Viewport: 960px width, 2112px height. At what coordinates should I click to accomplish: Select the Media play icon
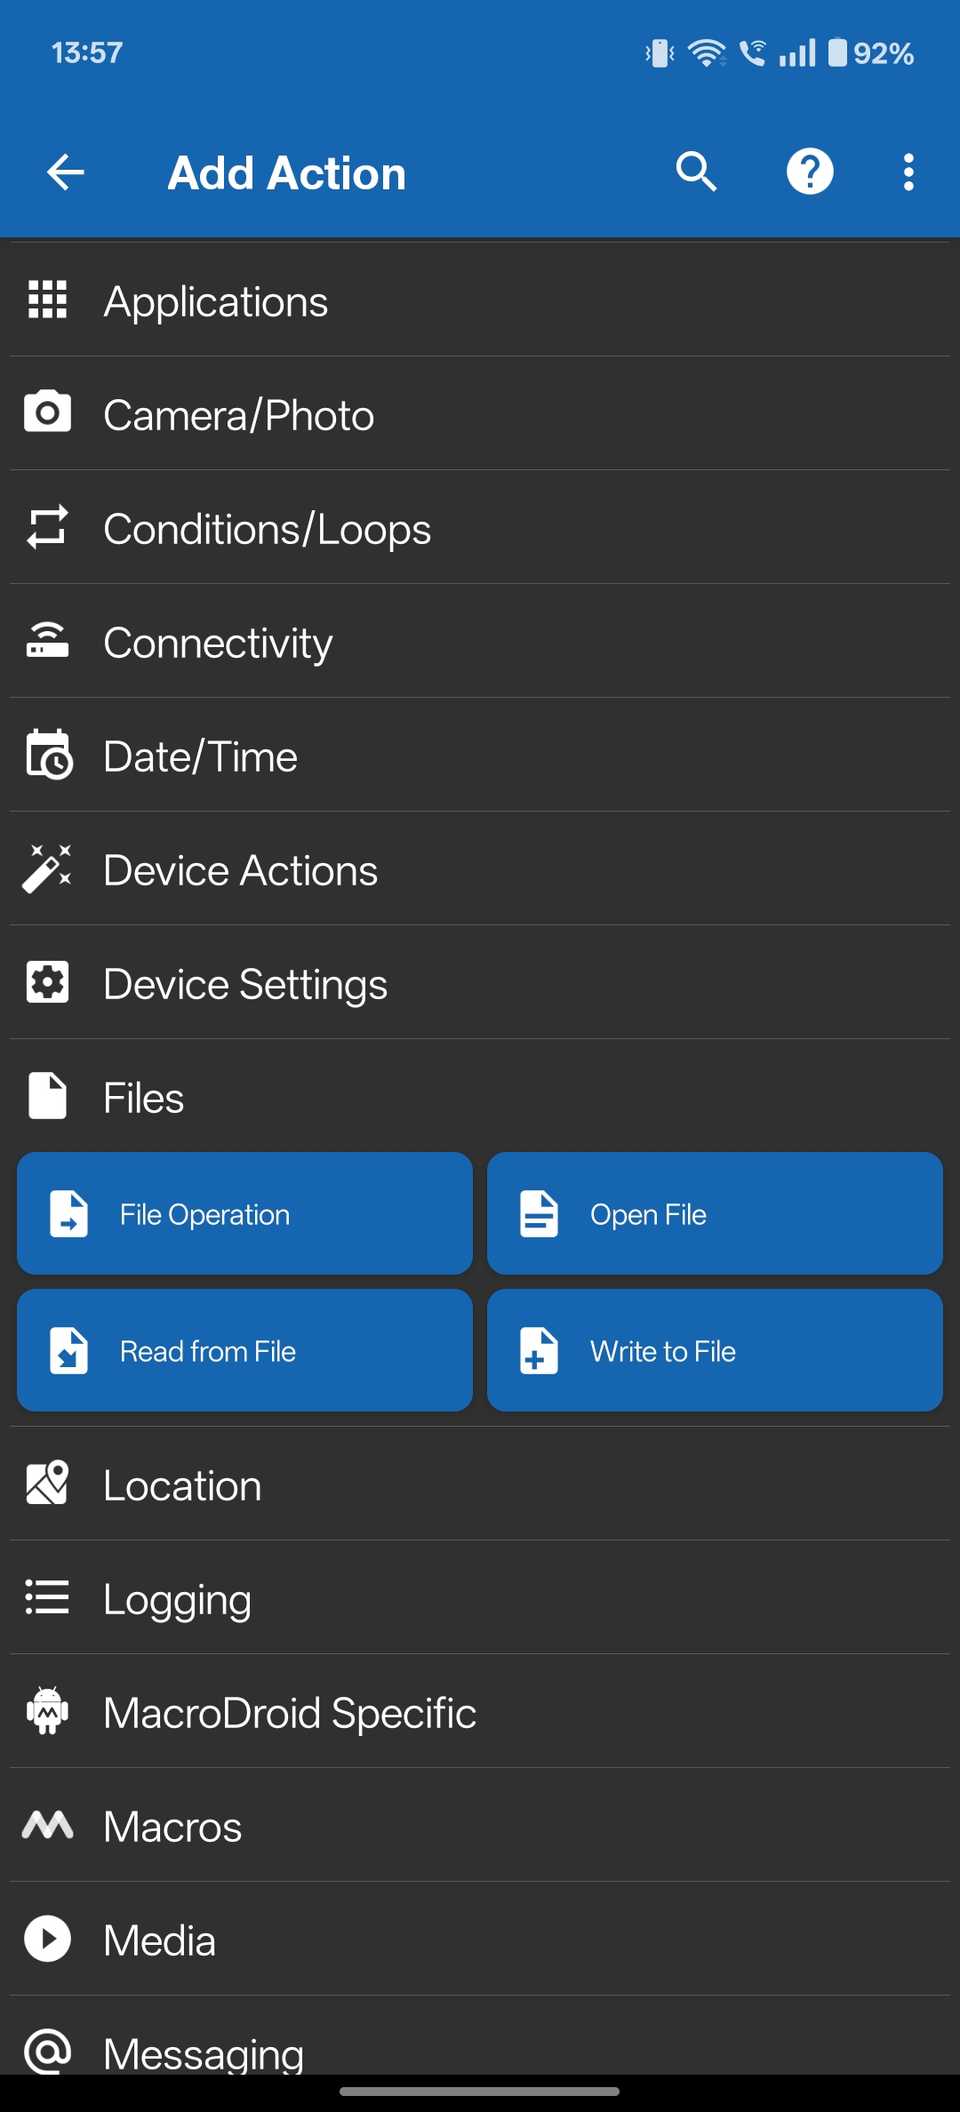tap(46, 1939)
